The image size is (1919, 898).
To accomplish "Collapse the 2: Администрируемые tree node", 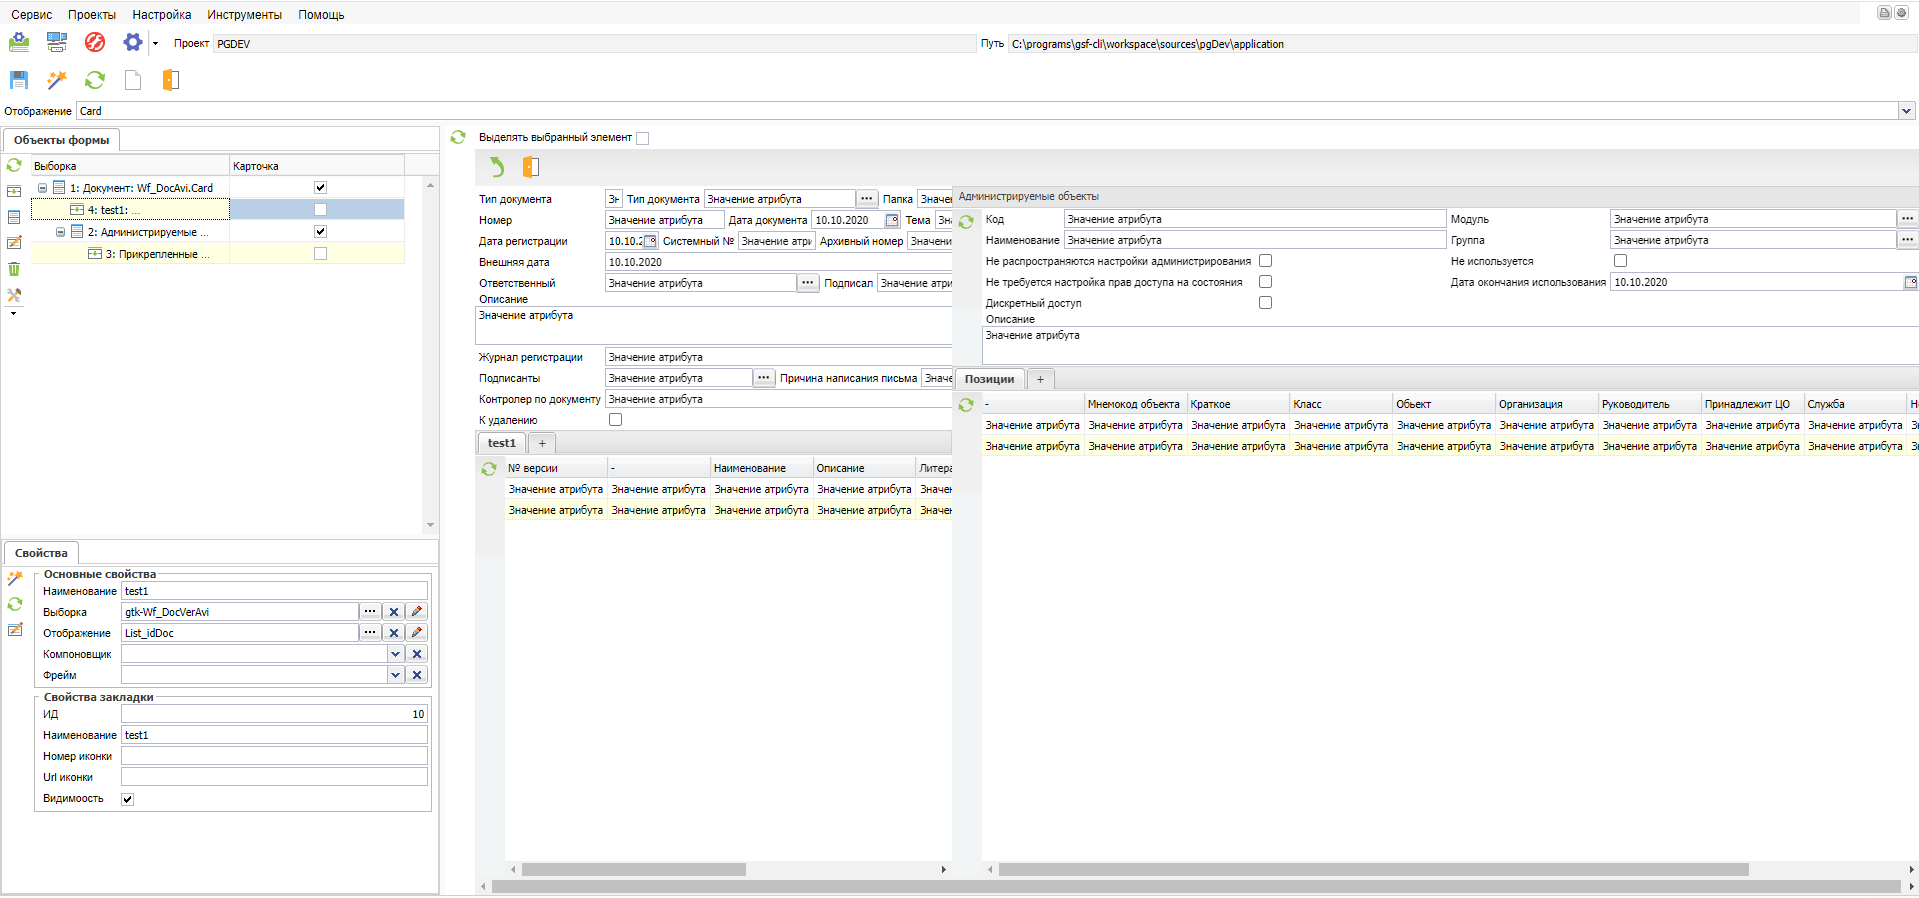I will [60, 232].
